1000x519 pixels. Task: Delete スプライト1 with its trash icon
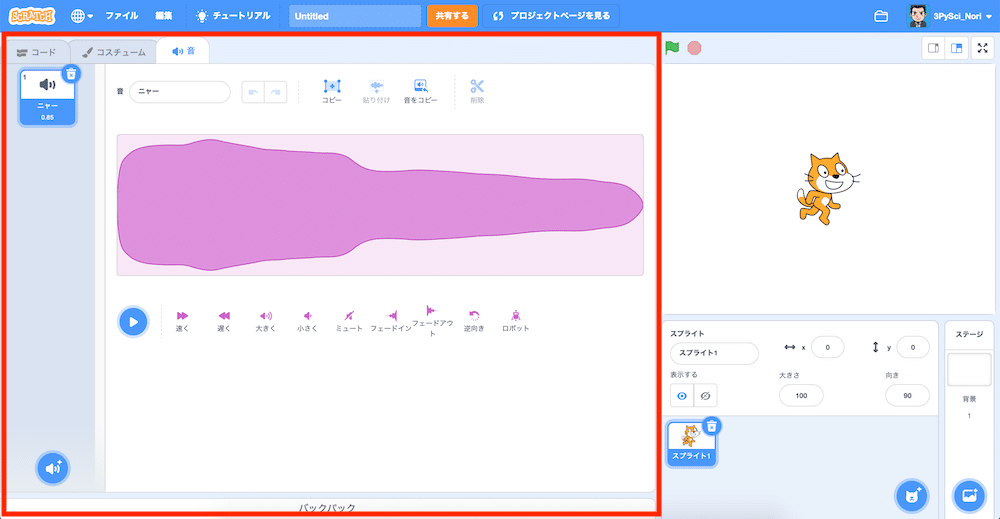pos(712,426)
